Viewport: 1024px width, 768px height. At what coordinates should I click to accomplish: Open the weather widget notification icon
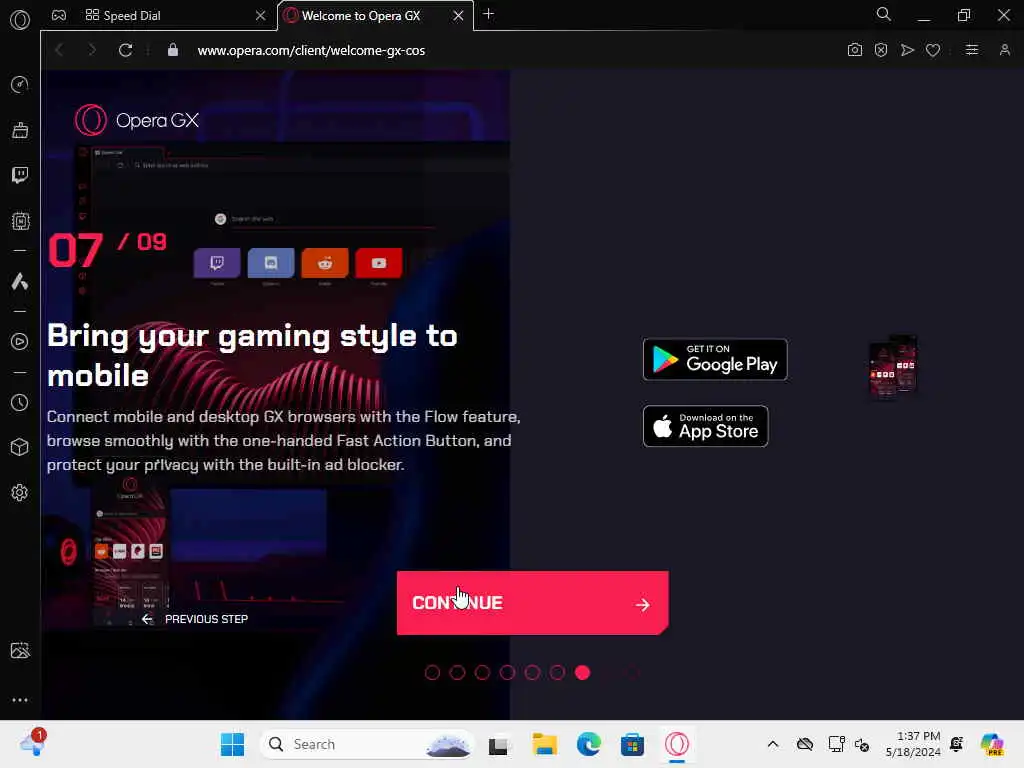33,743
